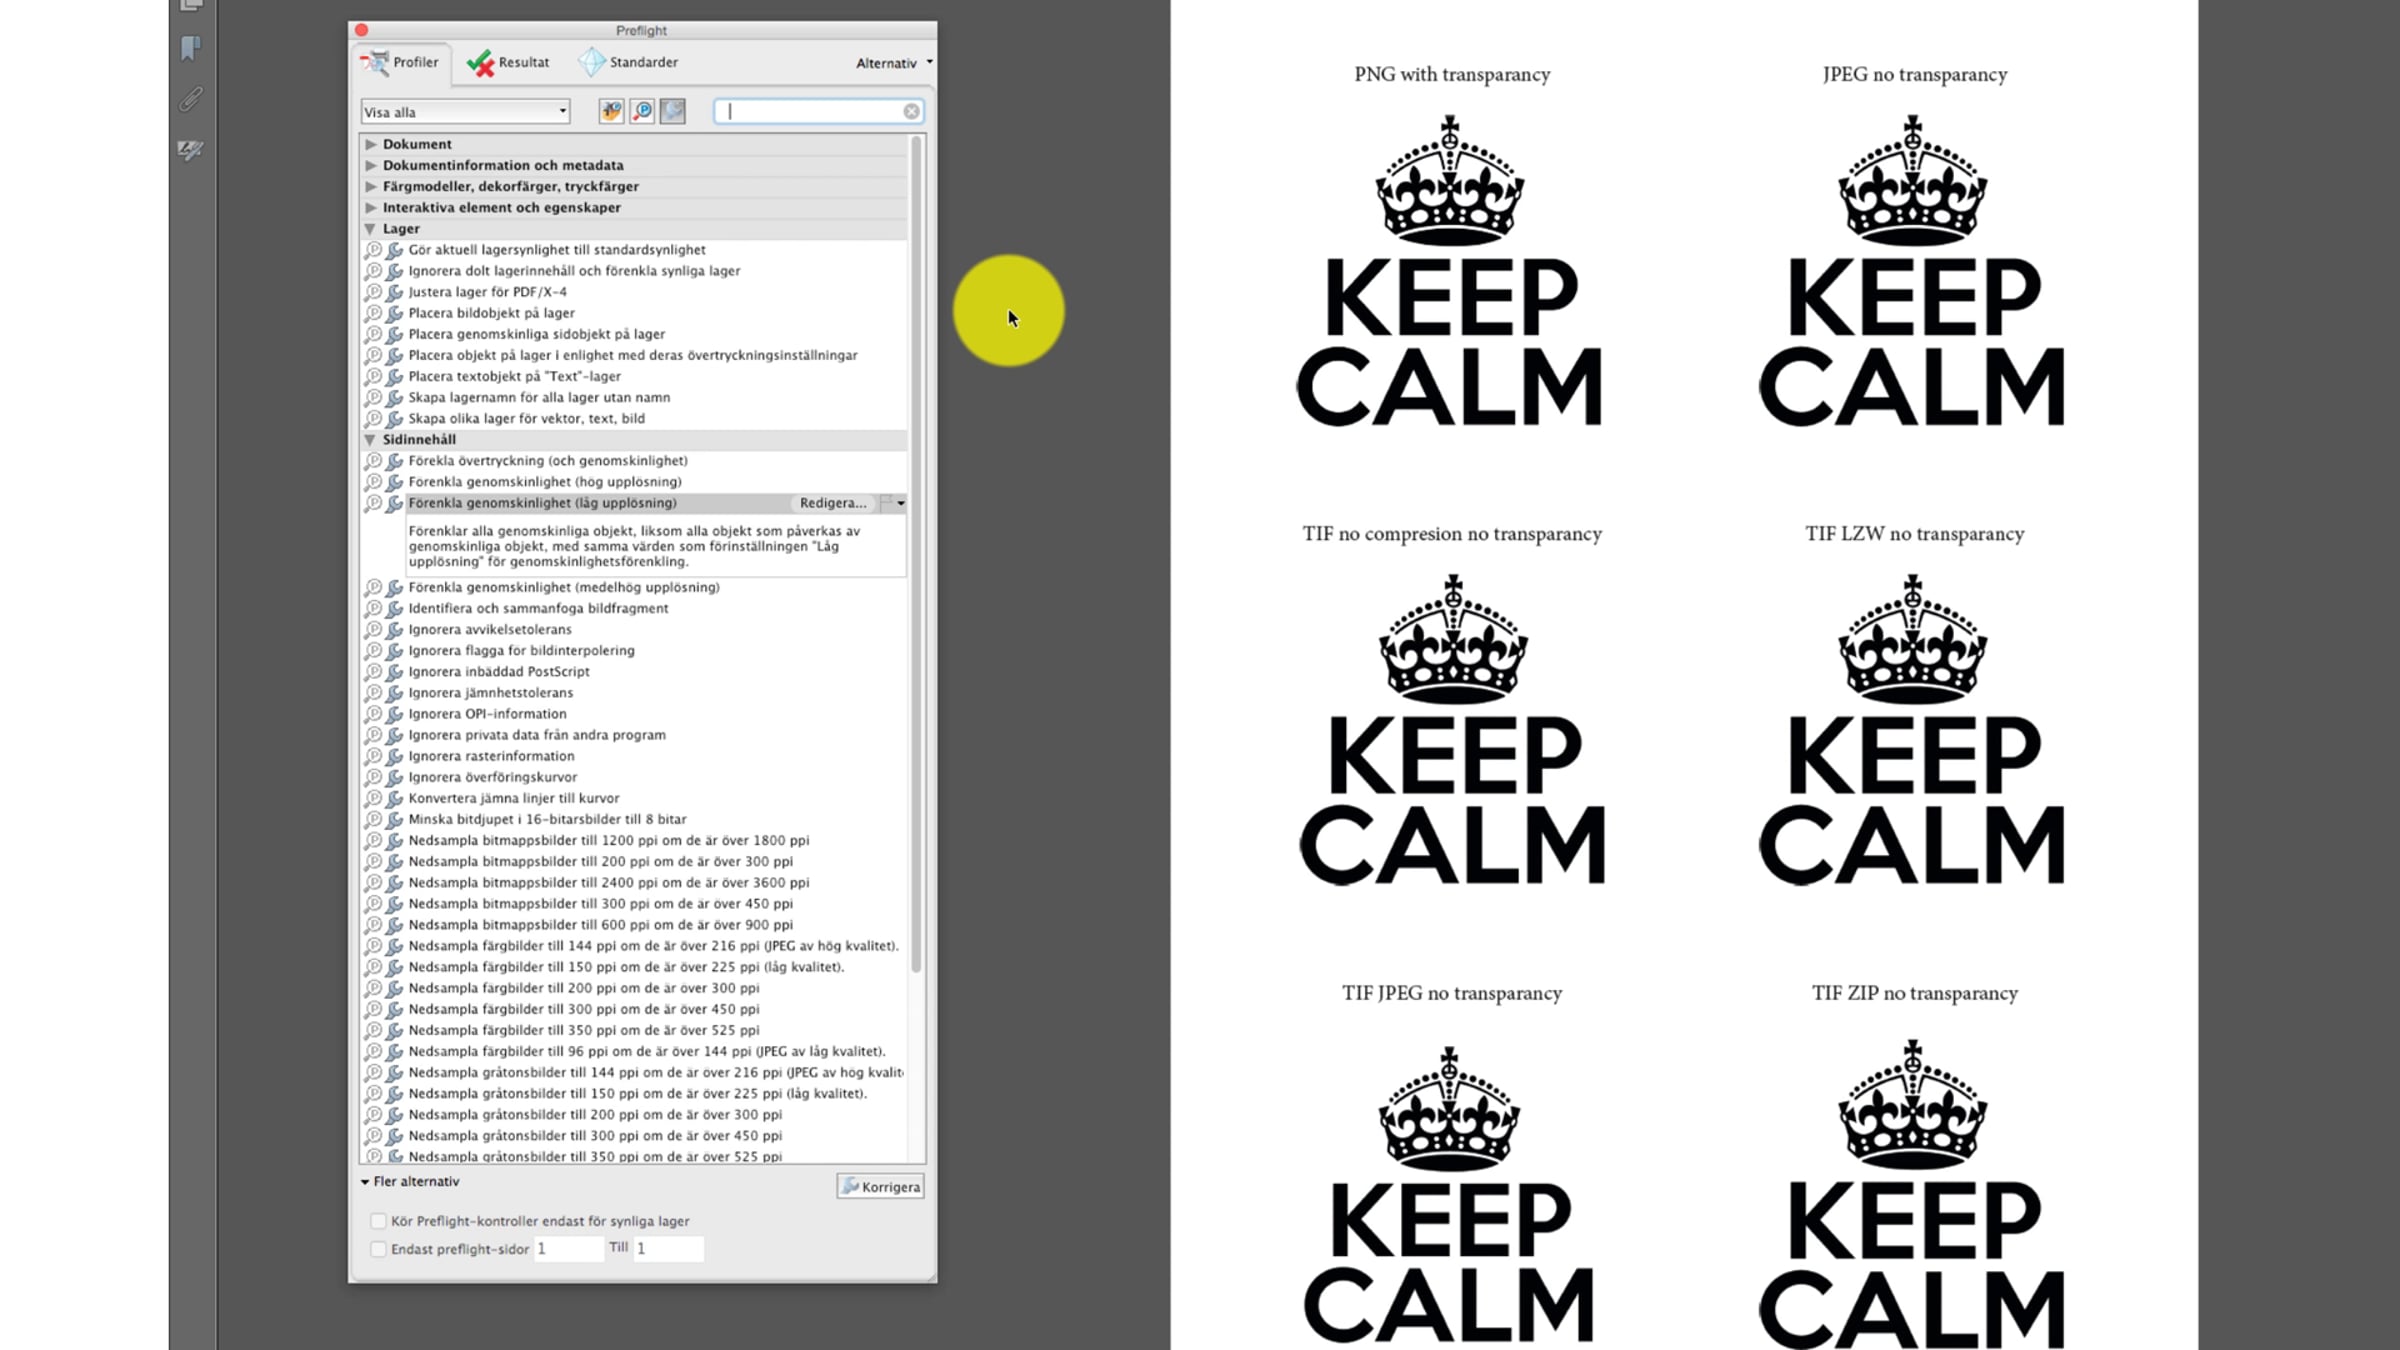The width and height of the screenshot is (2400, 1350).
Task: Click the Preflight list vertical scrollbar
Action: click(x=916, y=555)
